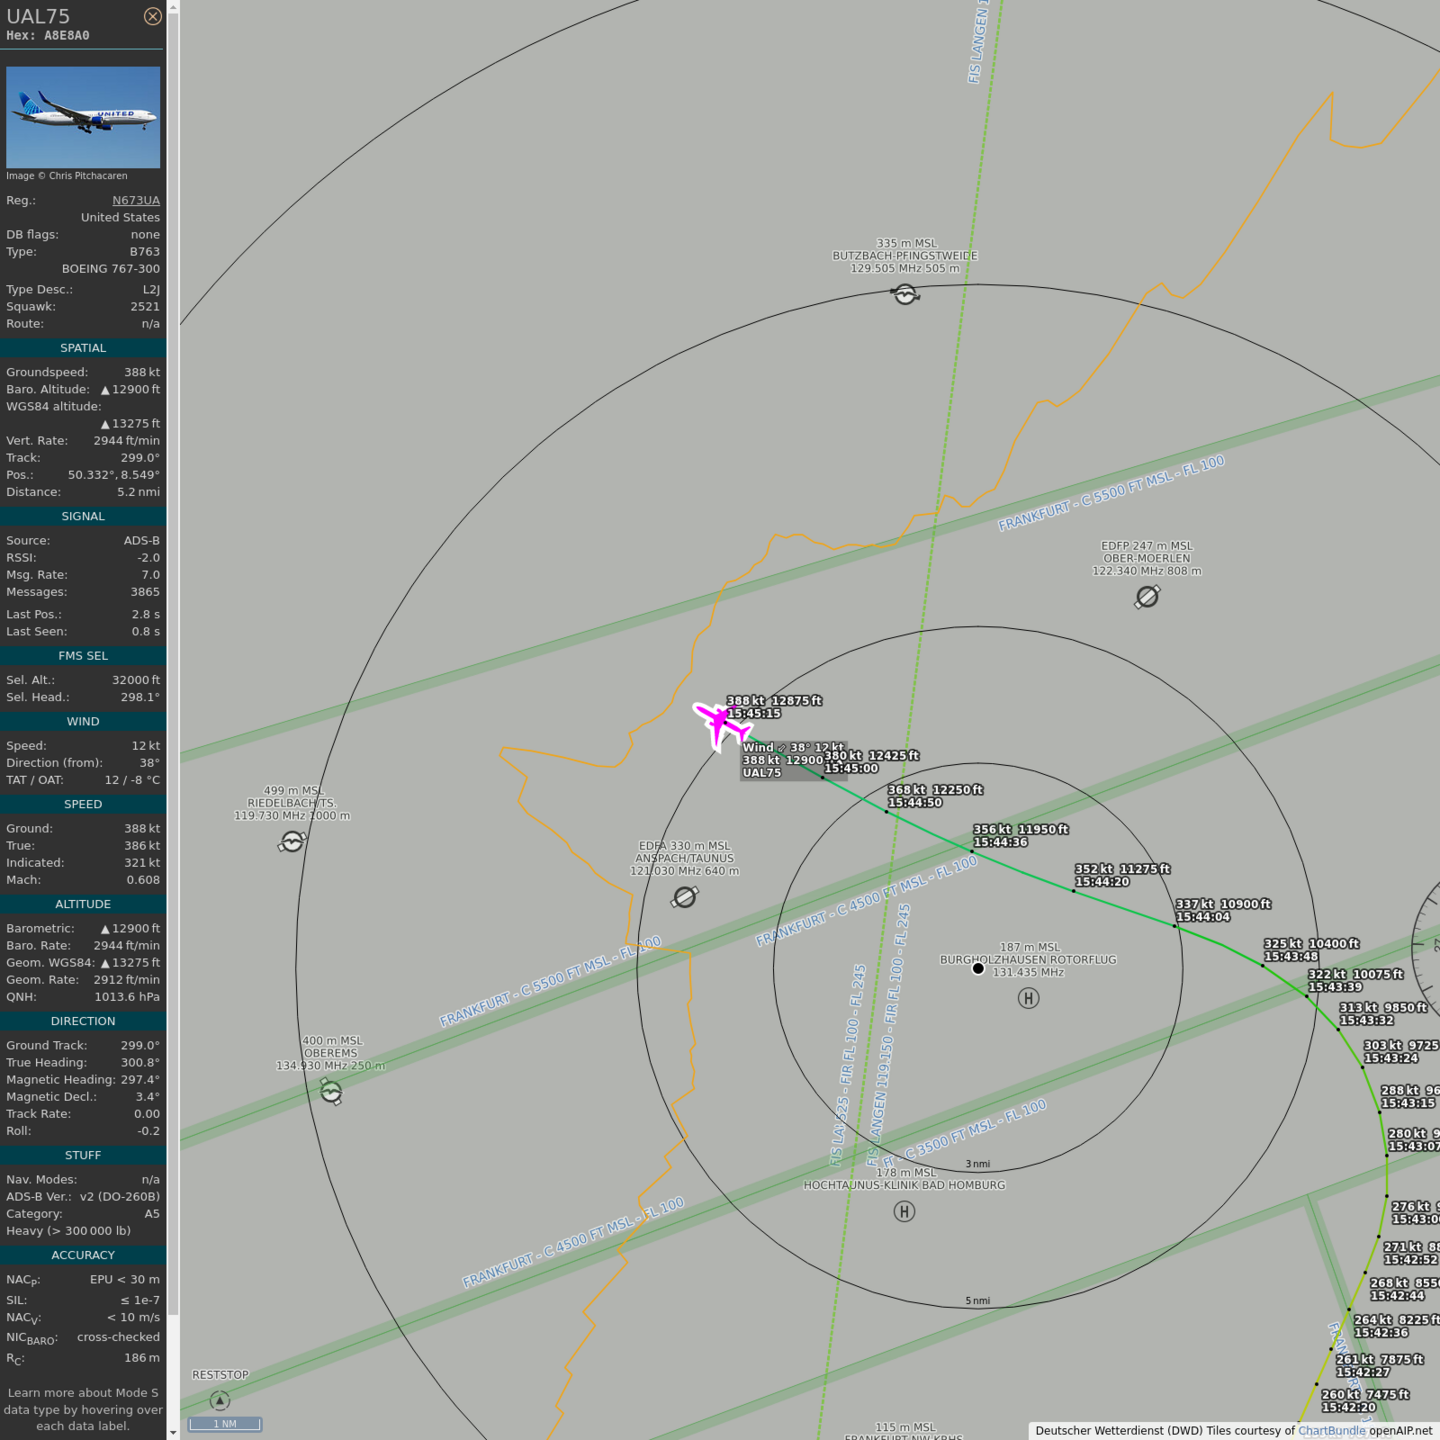Image resolution: width=1440 pixels, height=1440 pixels.
Task: Click the 15:44:50 track point marker
Action: point(886,811)
